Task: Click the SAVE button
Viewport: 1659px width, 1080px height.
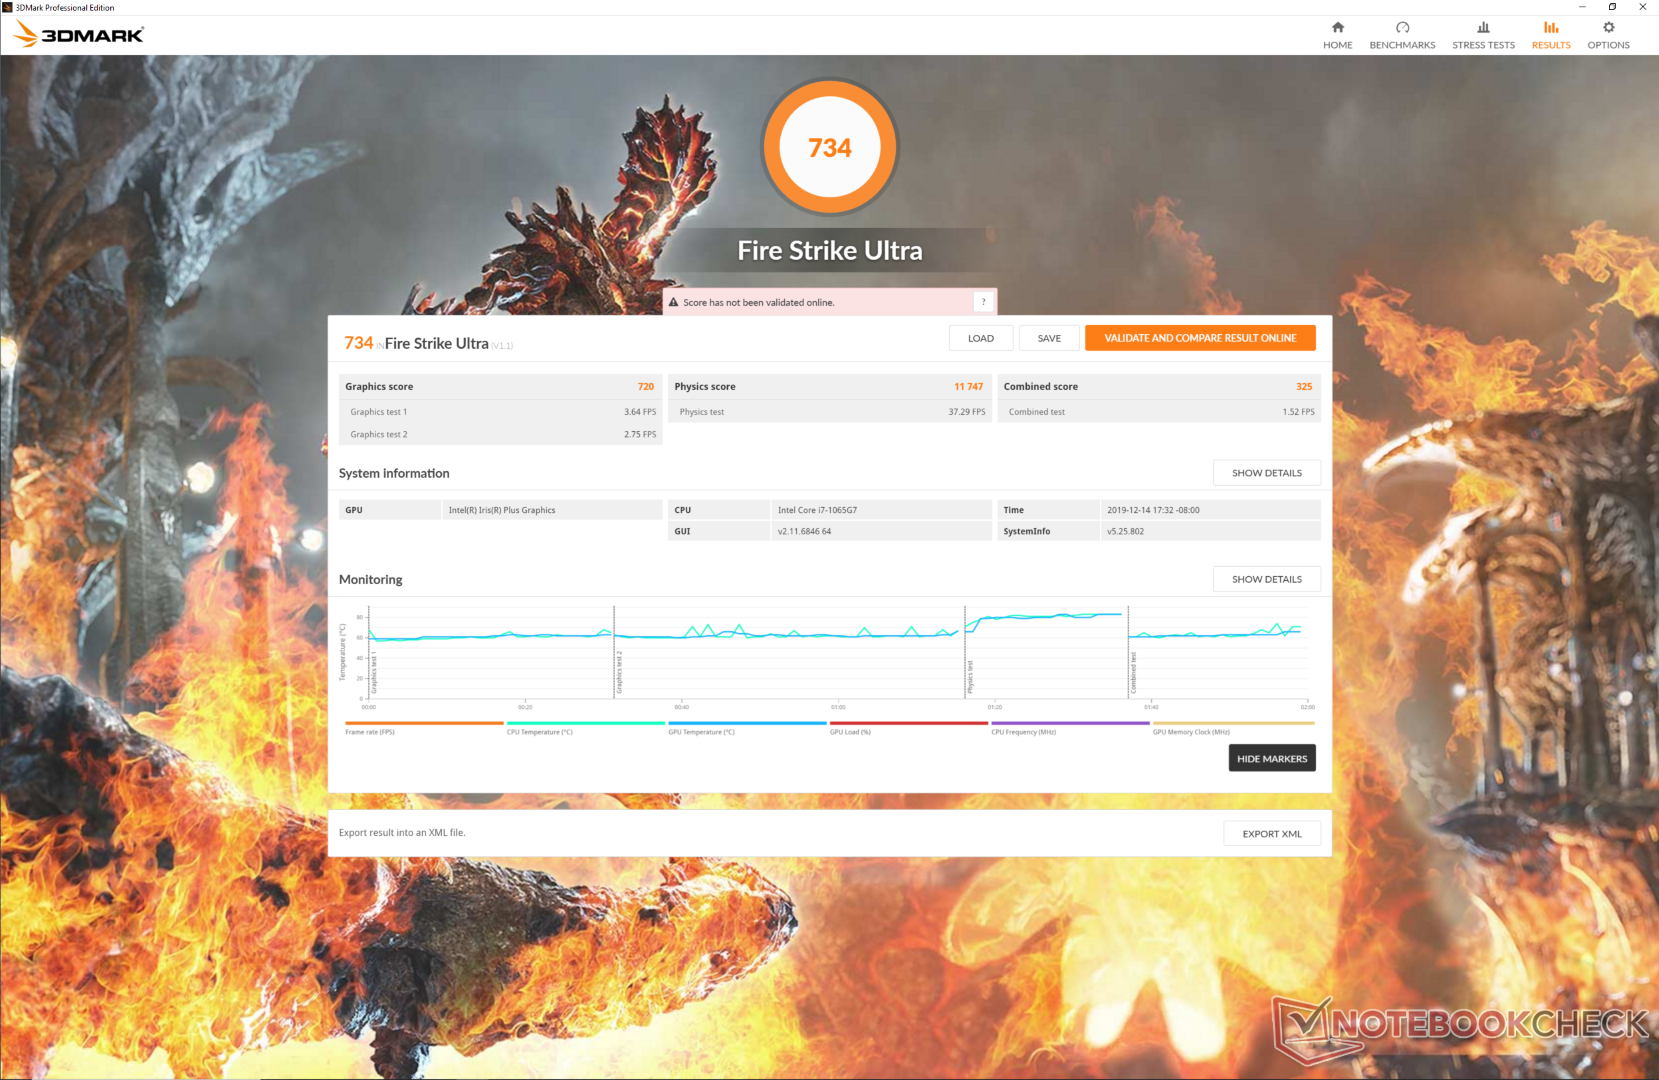Action: (x=1049, y=338)
